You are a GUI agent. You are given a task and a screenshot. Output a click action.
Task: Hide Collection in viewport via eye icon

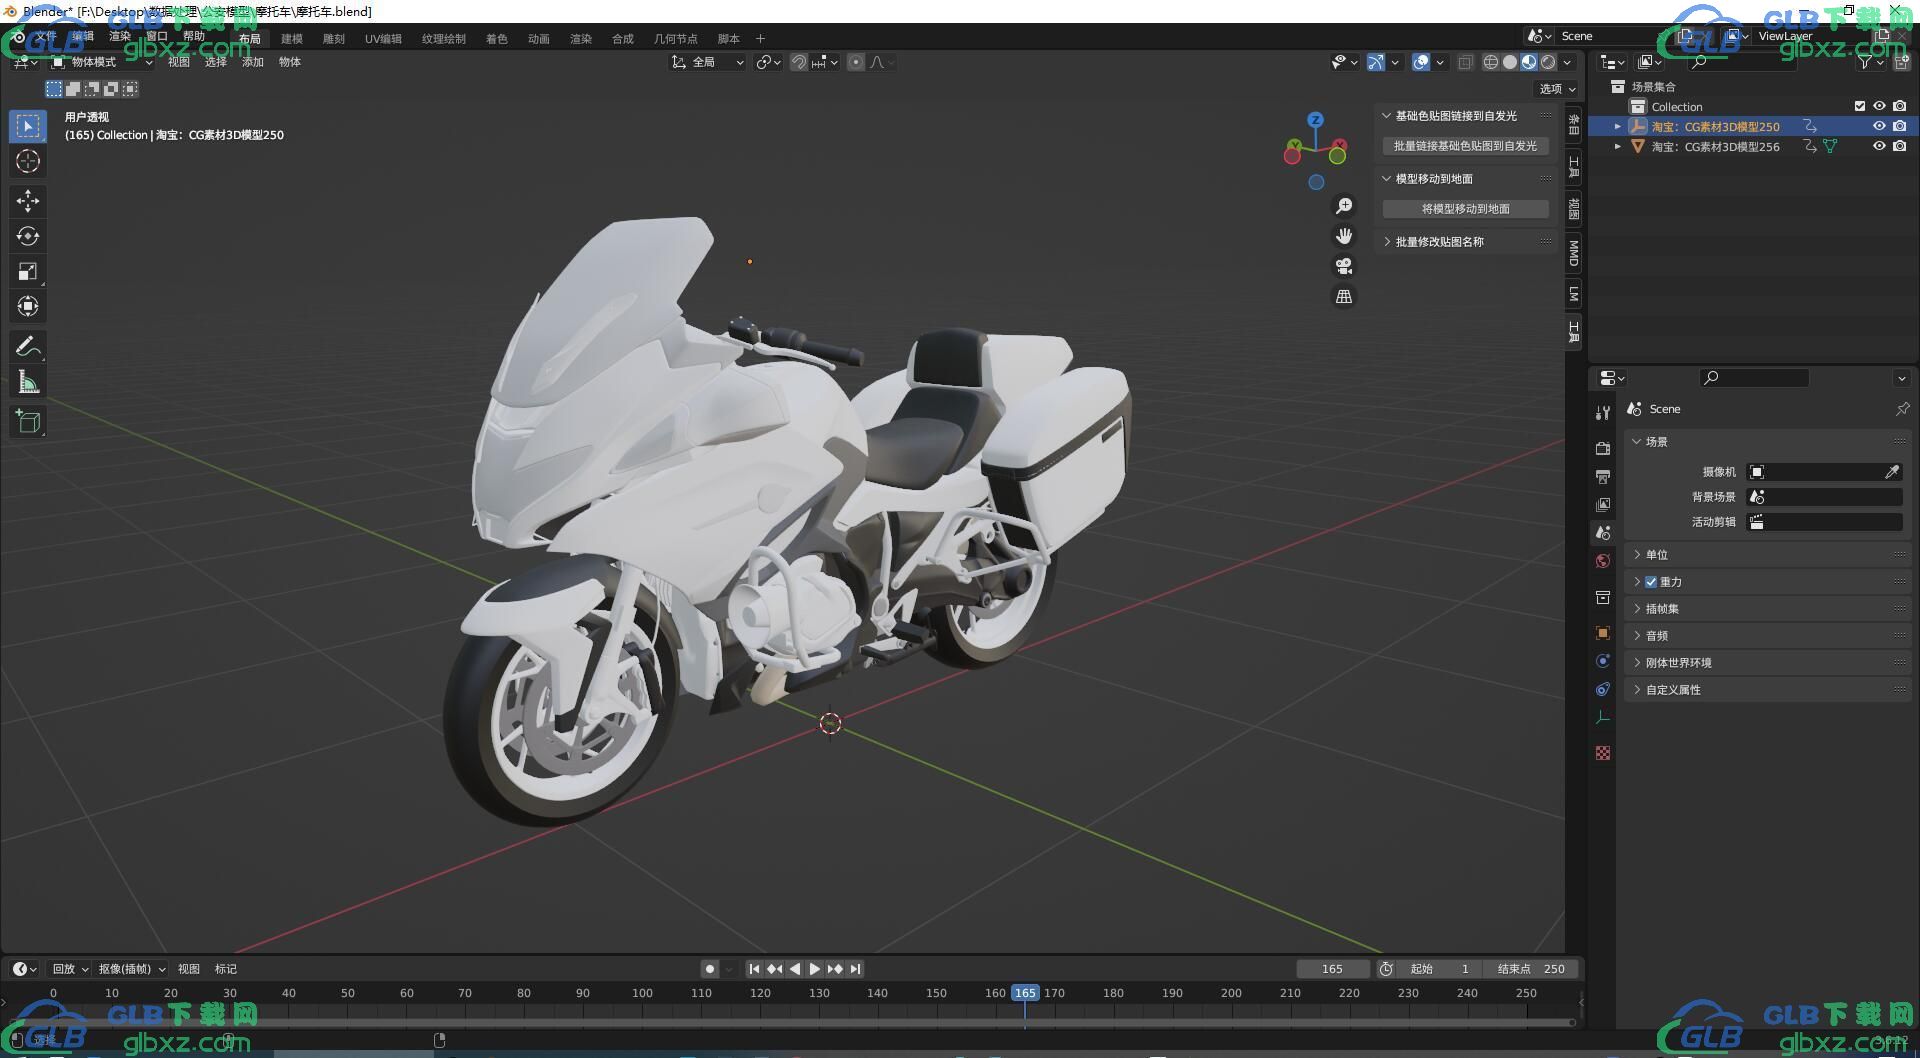click(x=1879, y=106)
